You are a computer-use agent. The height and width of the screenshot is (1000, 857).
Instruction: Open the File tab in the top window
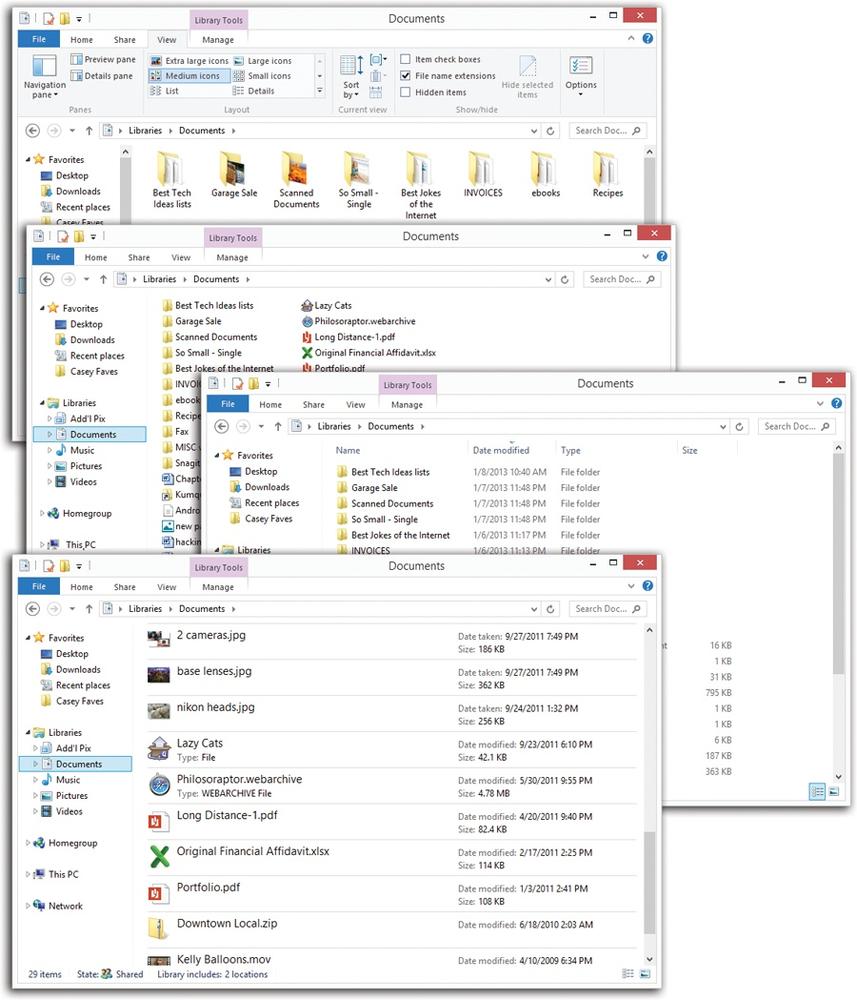[39, 40]
